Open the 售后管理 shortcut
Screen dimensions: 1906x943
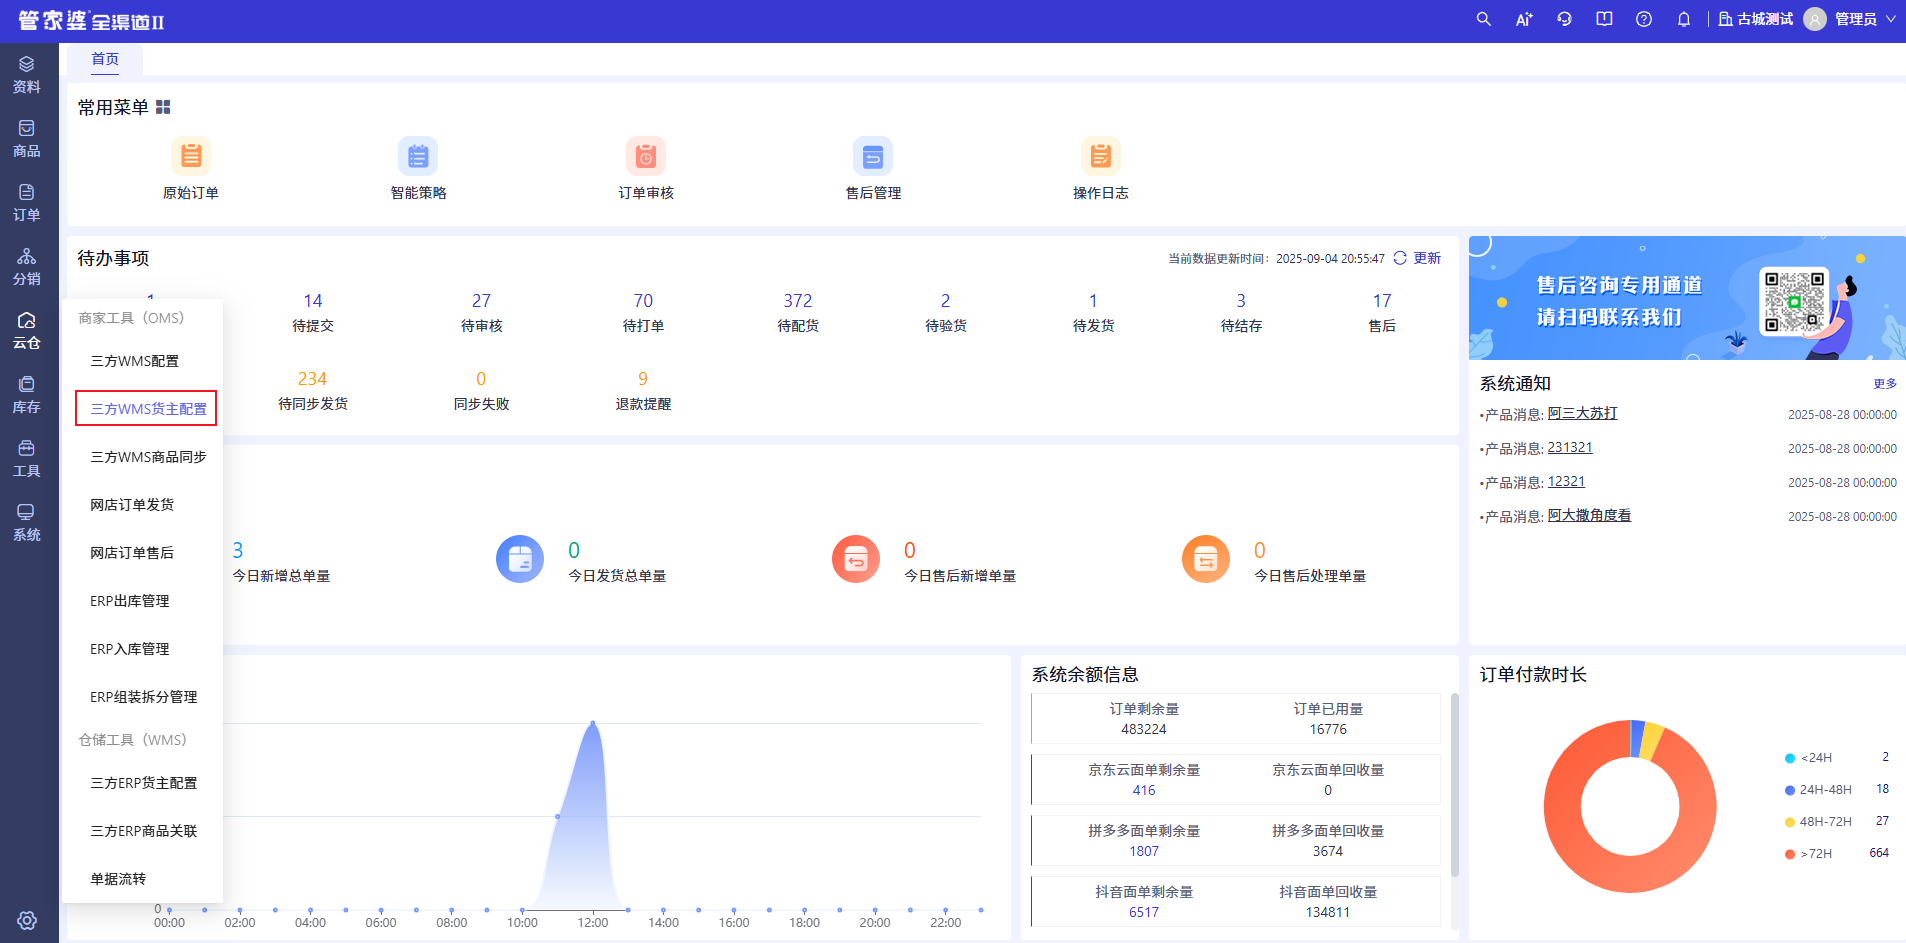coord(873,169)
